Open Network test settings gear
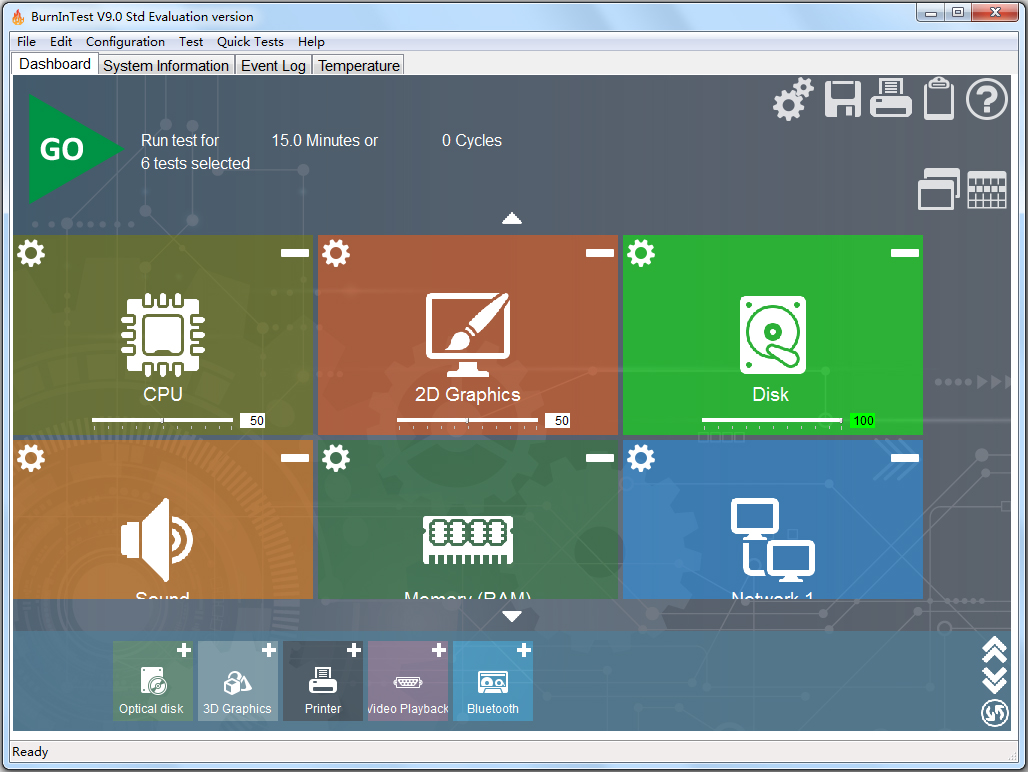1028x772 pixels. click(641, 457)
